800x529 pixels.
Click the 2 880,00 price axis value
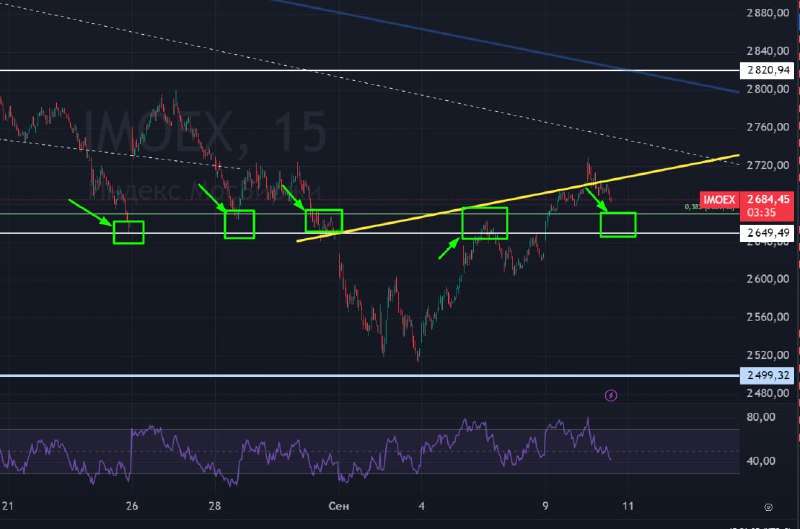[767, 13]
